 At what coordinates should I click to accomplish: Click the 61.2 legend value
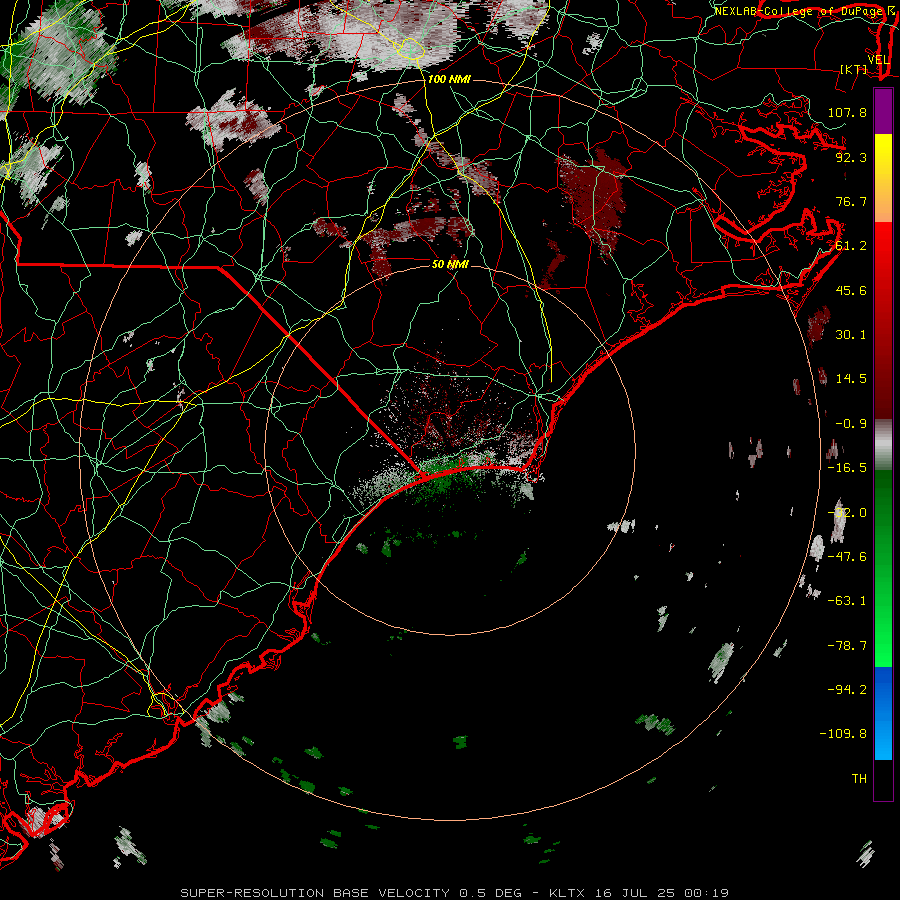(x=851, y=246)
